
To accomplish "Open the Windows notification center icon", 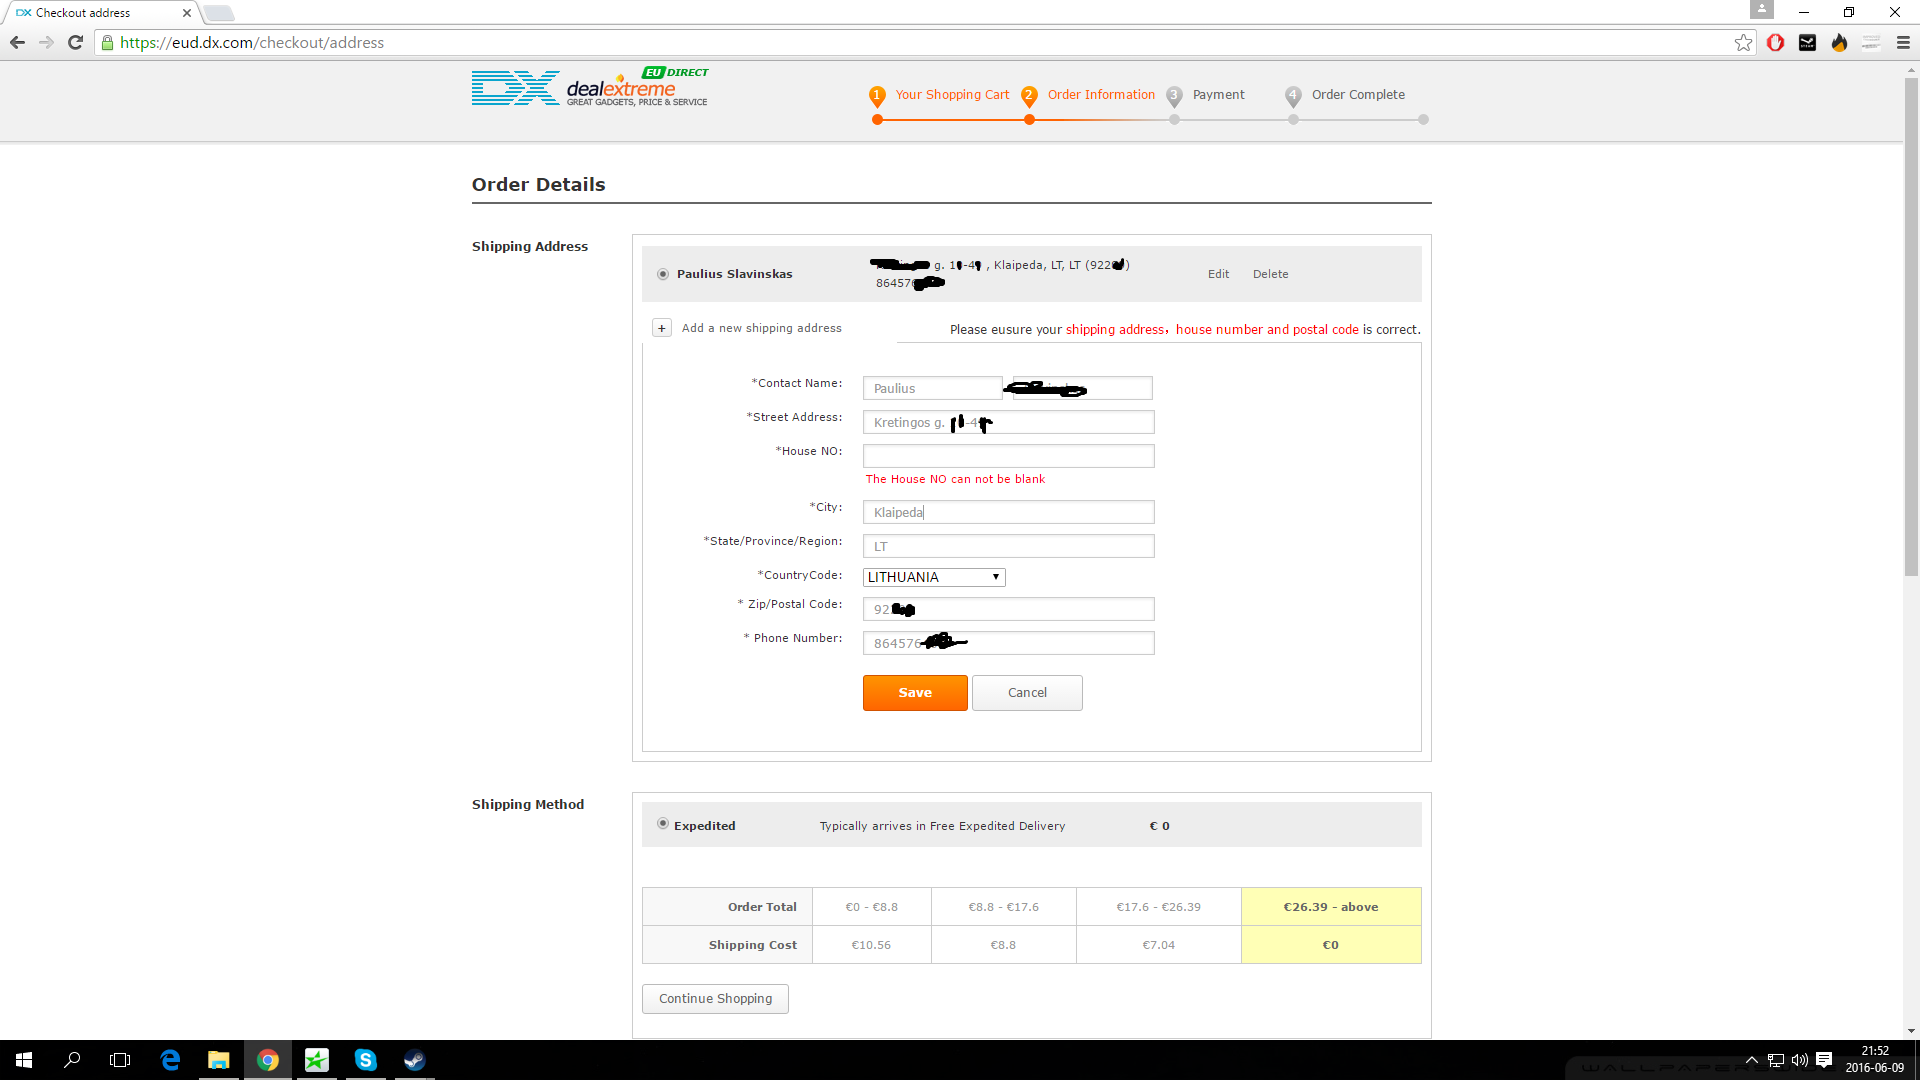I will point(1824,1060).
